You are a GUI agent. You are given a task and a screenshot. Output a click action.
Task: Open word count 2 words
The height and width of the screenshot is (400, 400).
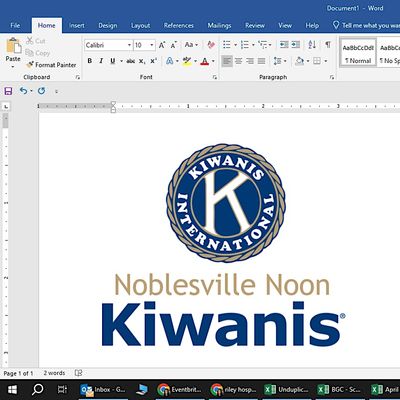click(54, 373)
